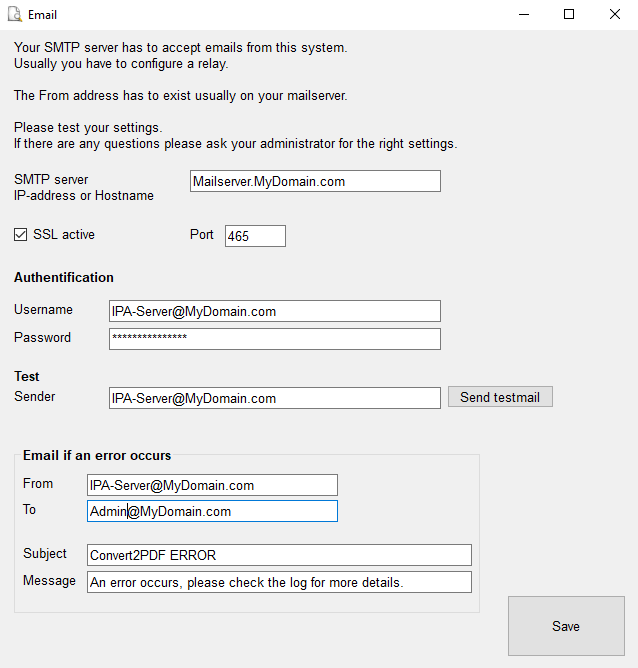638x668 pixels.
Task: Click the test Sender address field
Action: 274,398
